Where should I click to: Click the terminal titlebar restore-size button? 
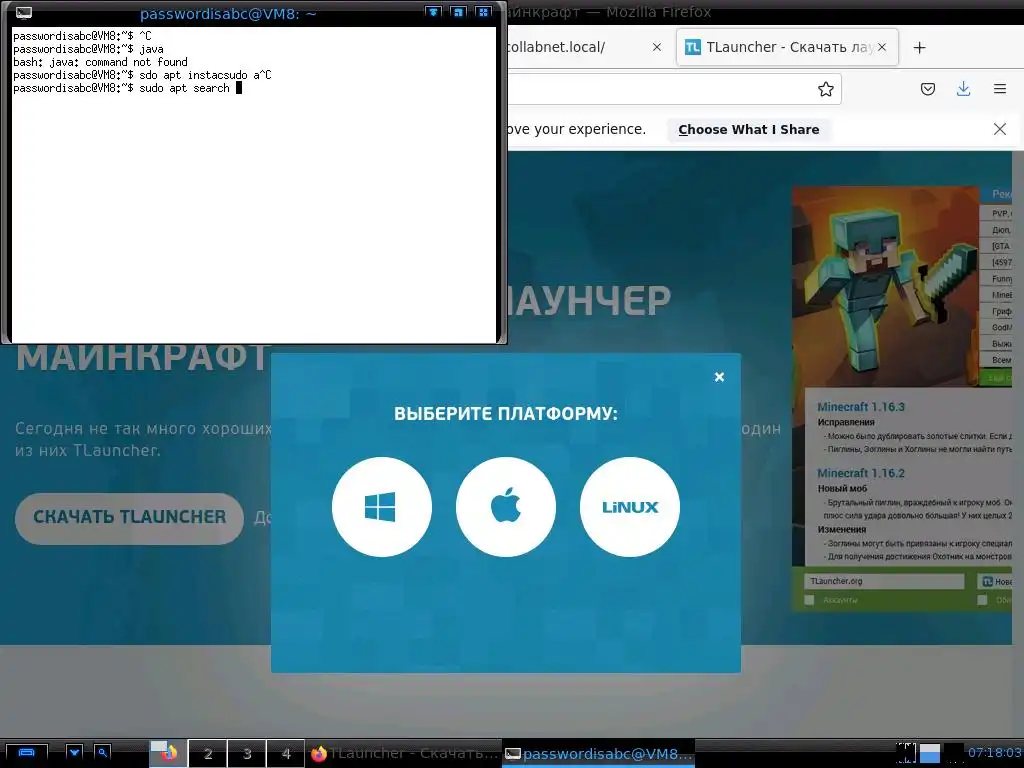[458, 12]
